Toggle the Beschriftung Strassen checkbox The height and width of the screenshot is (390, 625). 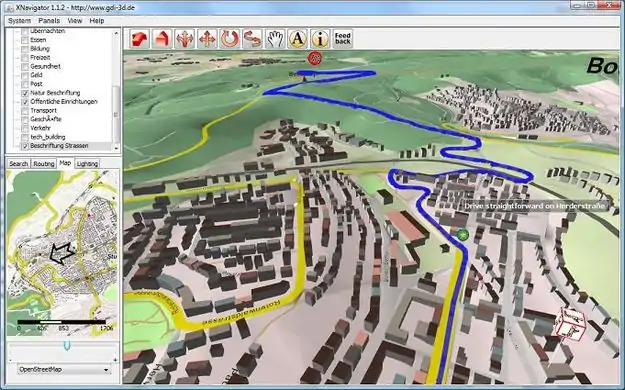(x=25, y=146)
